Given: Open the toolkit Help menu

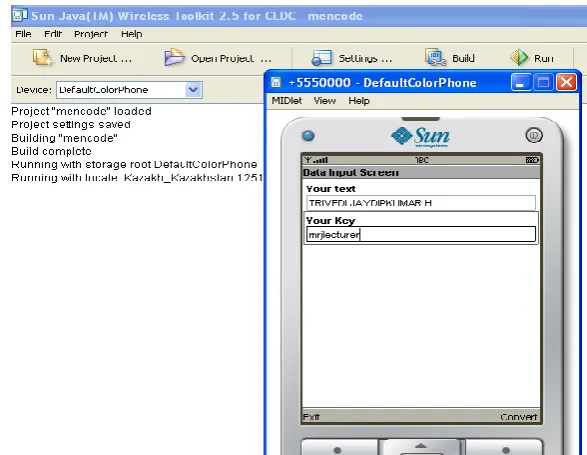Looking at the screenshot, I should pos(131,34).
